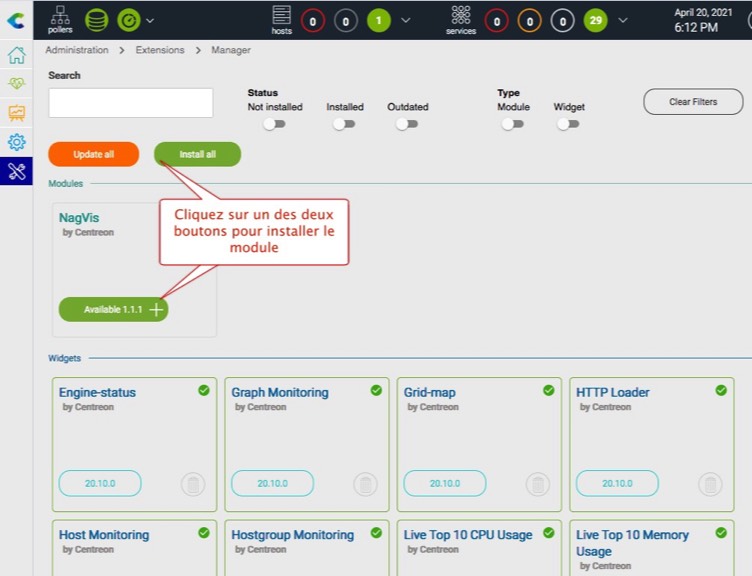Viewport: 752px width, 576px height.
Task: Open the Home sidebar icon
Action: click(16, 55)
